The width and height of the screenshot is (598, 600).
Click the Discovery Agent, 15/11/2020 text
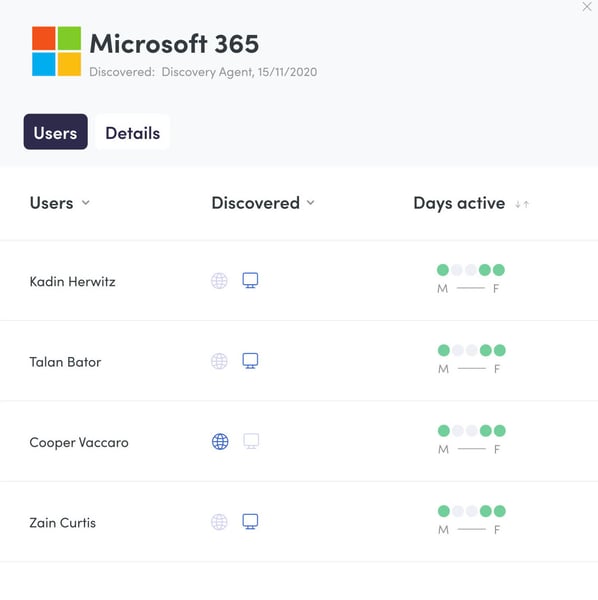[x=239, y=72]
